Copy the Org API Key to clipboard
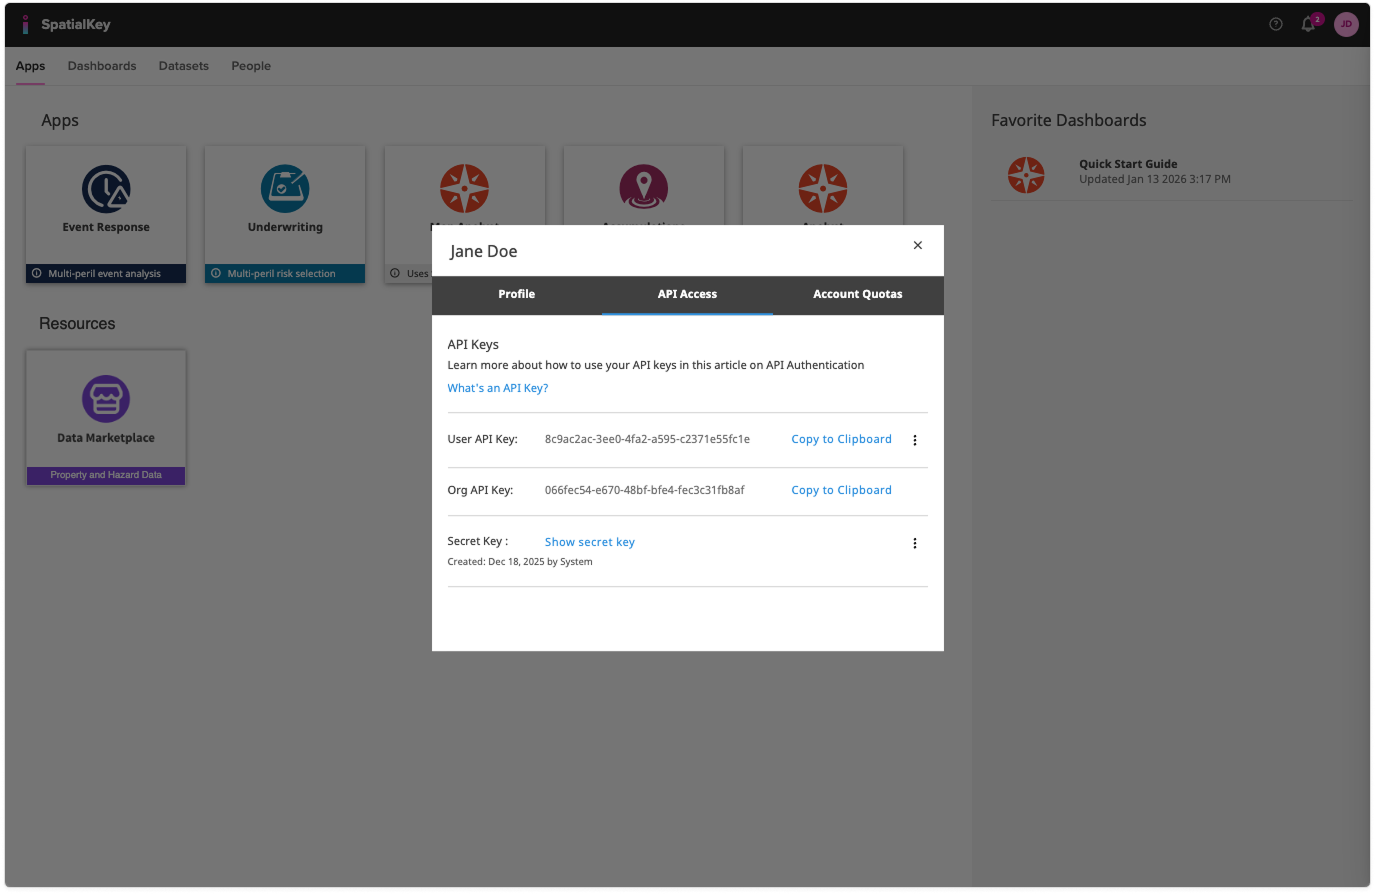 pos(841,490)
